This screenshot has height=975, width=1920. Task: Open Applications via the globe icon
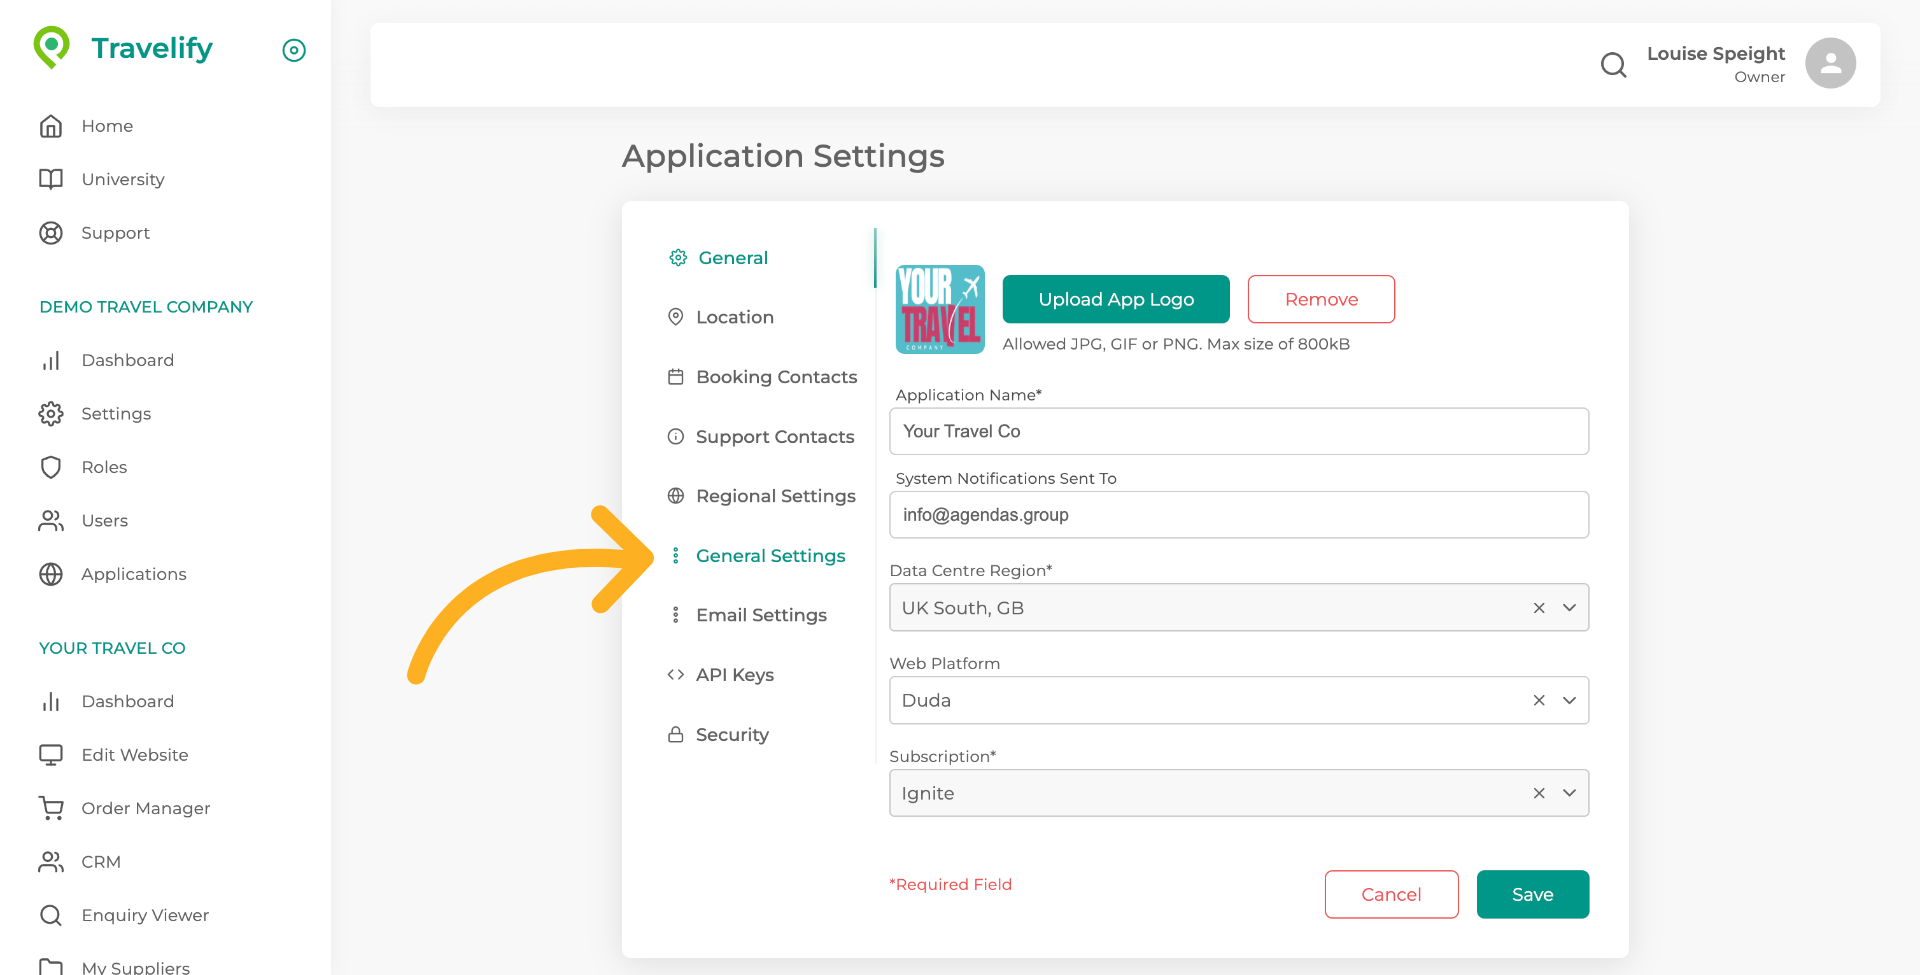pos(51,574)
